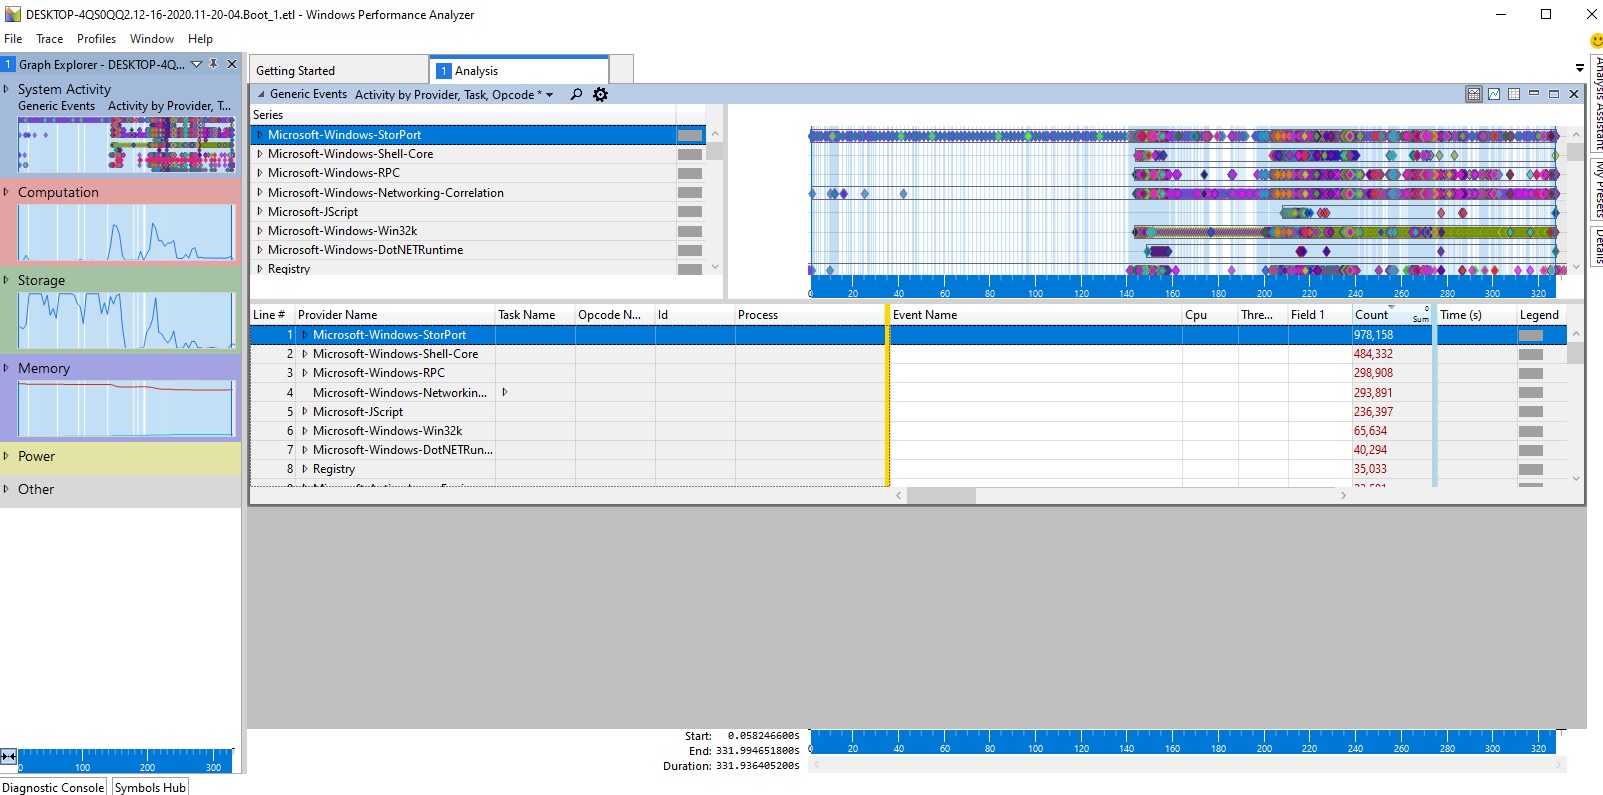Viewport: 1603px width, 795px height.
Task: Open Details side panel
Action: [x=1596, y=246]
